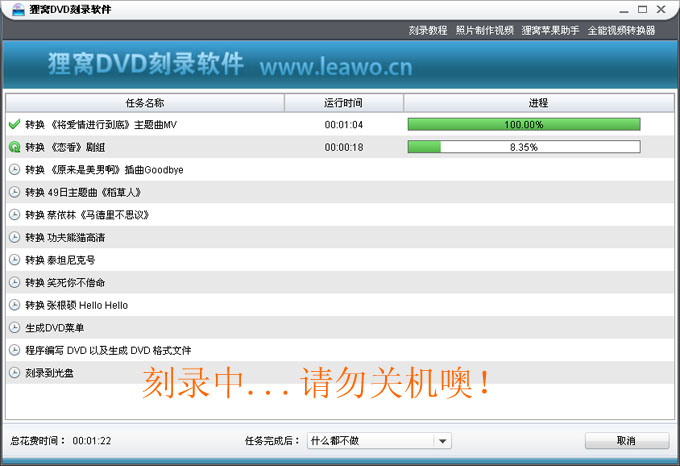Click the 进程 column header
The height and width of the screenshot is (466, 680).
[x=539, y=103]
